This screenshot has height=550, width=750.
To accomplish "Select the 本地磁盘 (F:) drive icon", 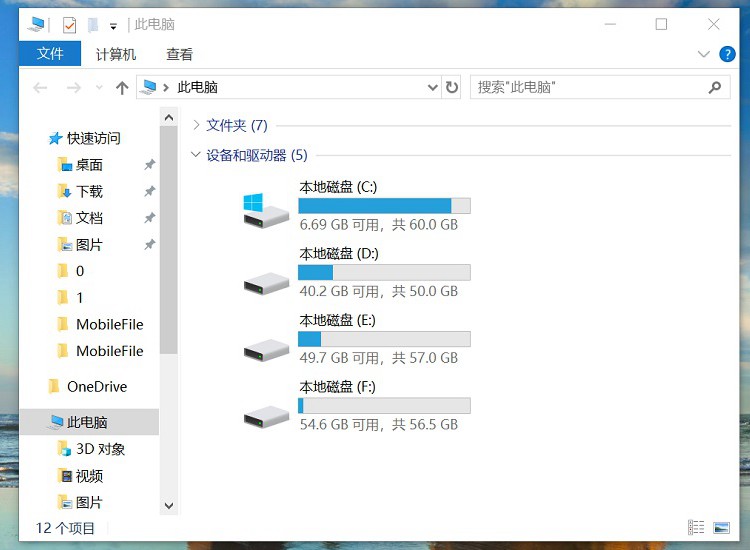I will pos(266,417).
